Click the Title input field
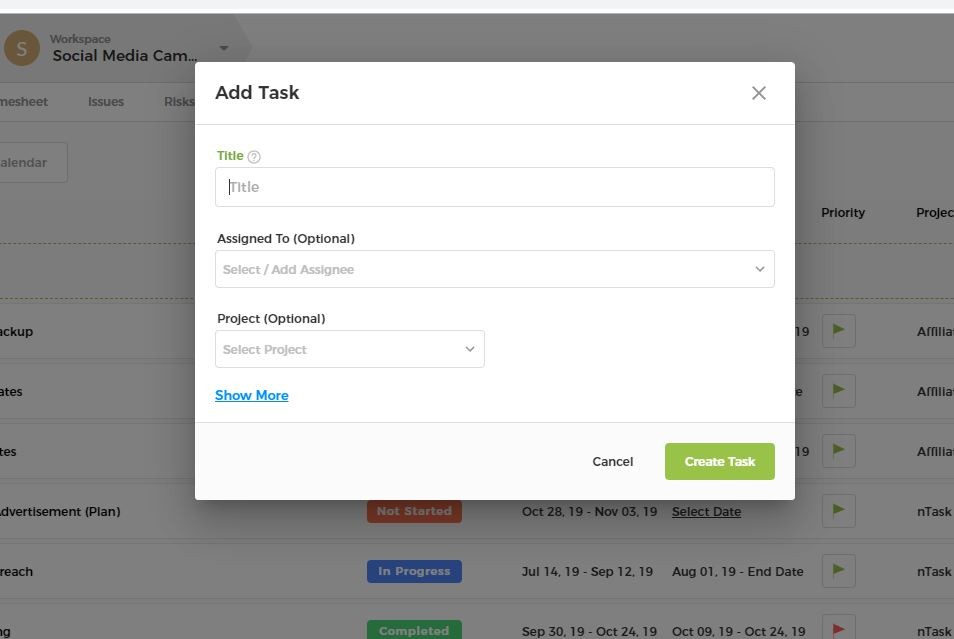This screenshot has height=639, width=954. pos(494,187)
